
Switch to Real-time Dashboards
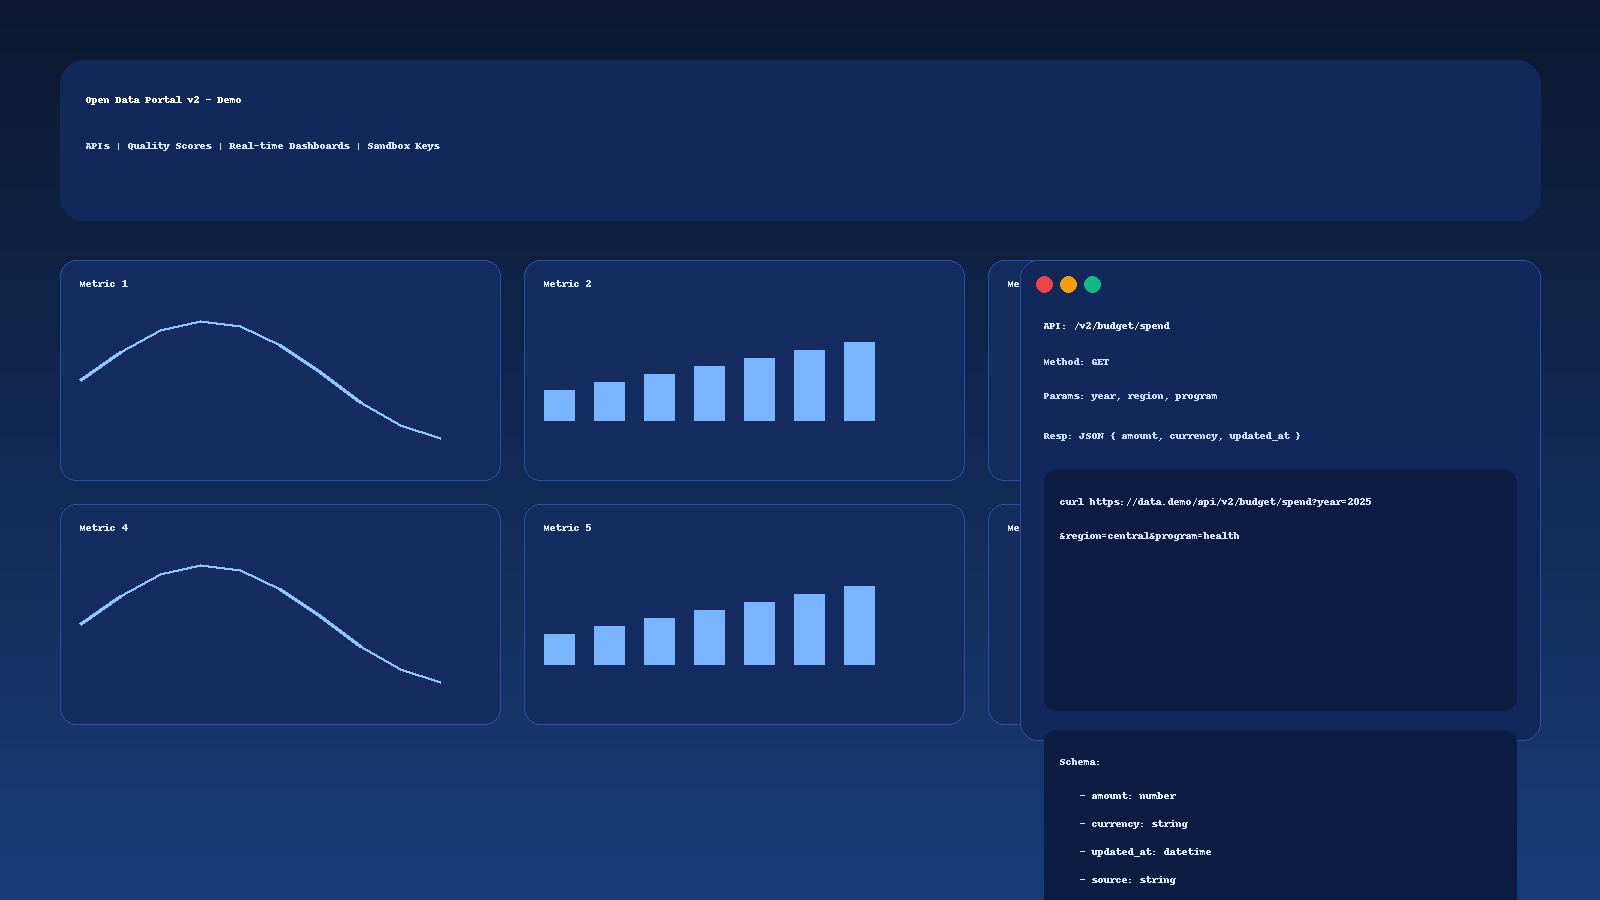[289, 146]
